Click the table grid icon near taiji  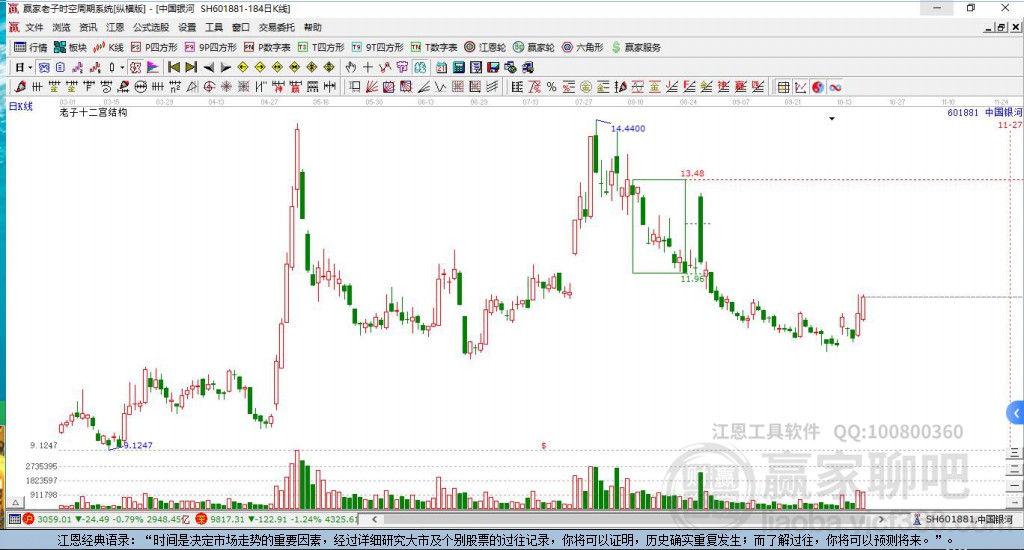(783, 87)
